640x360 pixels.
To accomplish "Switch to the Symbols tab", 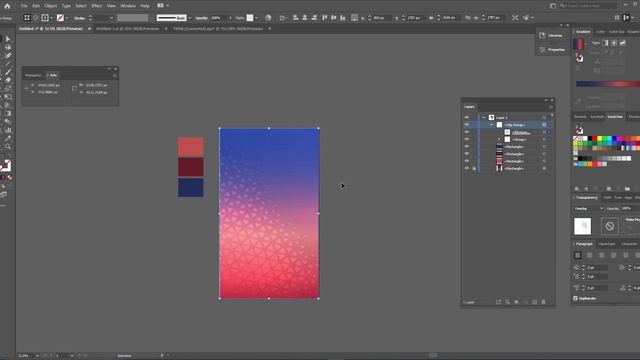I will click(597, 117).
